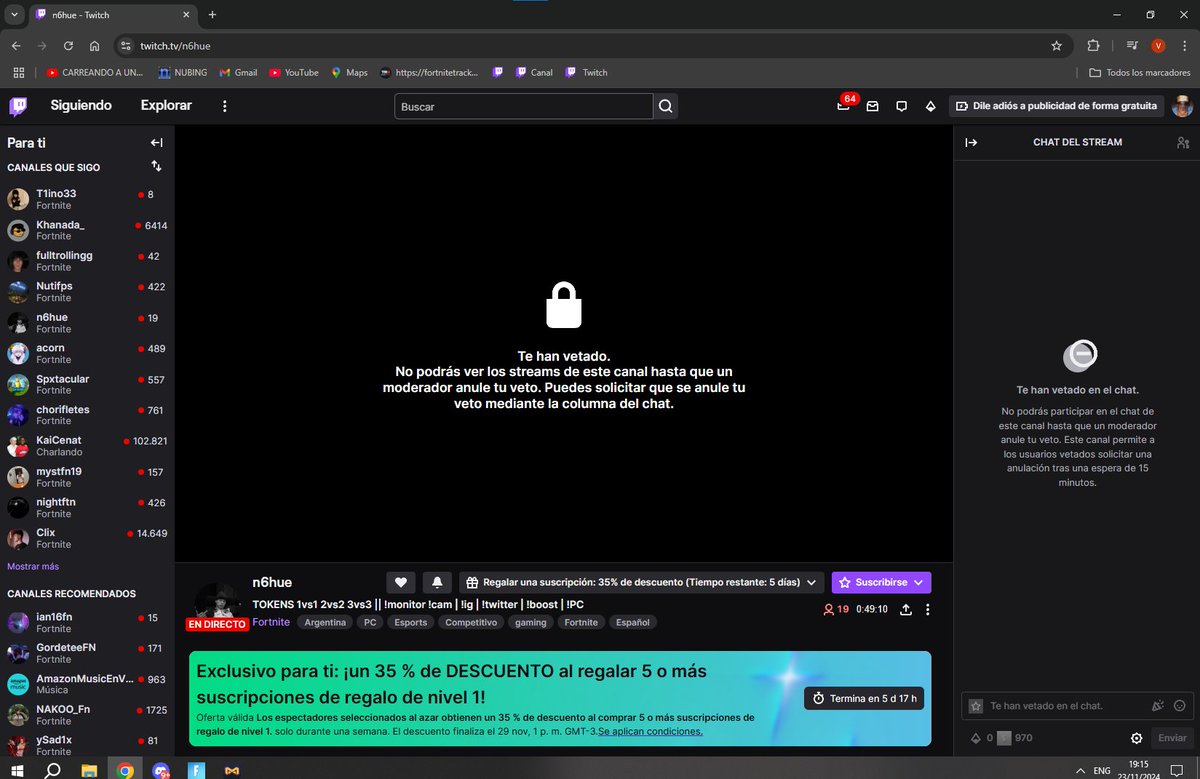Click the bookmark star in address bar
The width and height of the screenshot is (1200, 779).
coord(1056,46)
